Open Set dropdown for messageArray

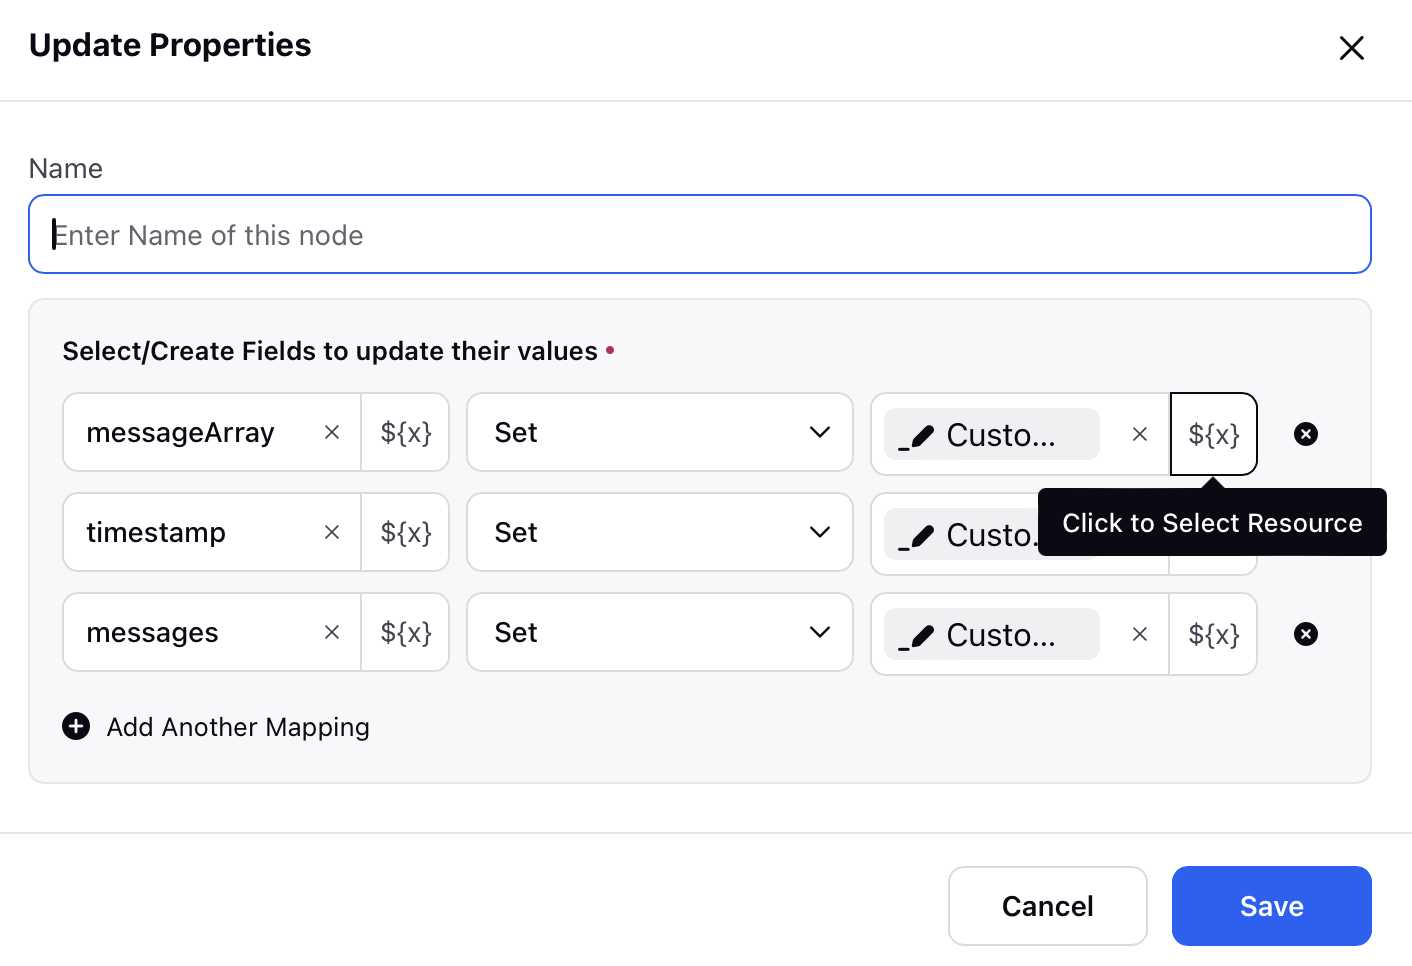click(660, 432)
